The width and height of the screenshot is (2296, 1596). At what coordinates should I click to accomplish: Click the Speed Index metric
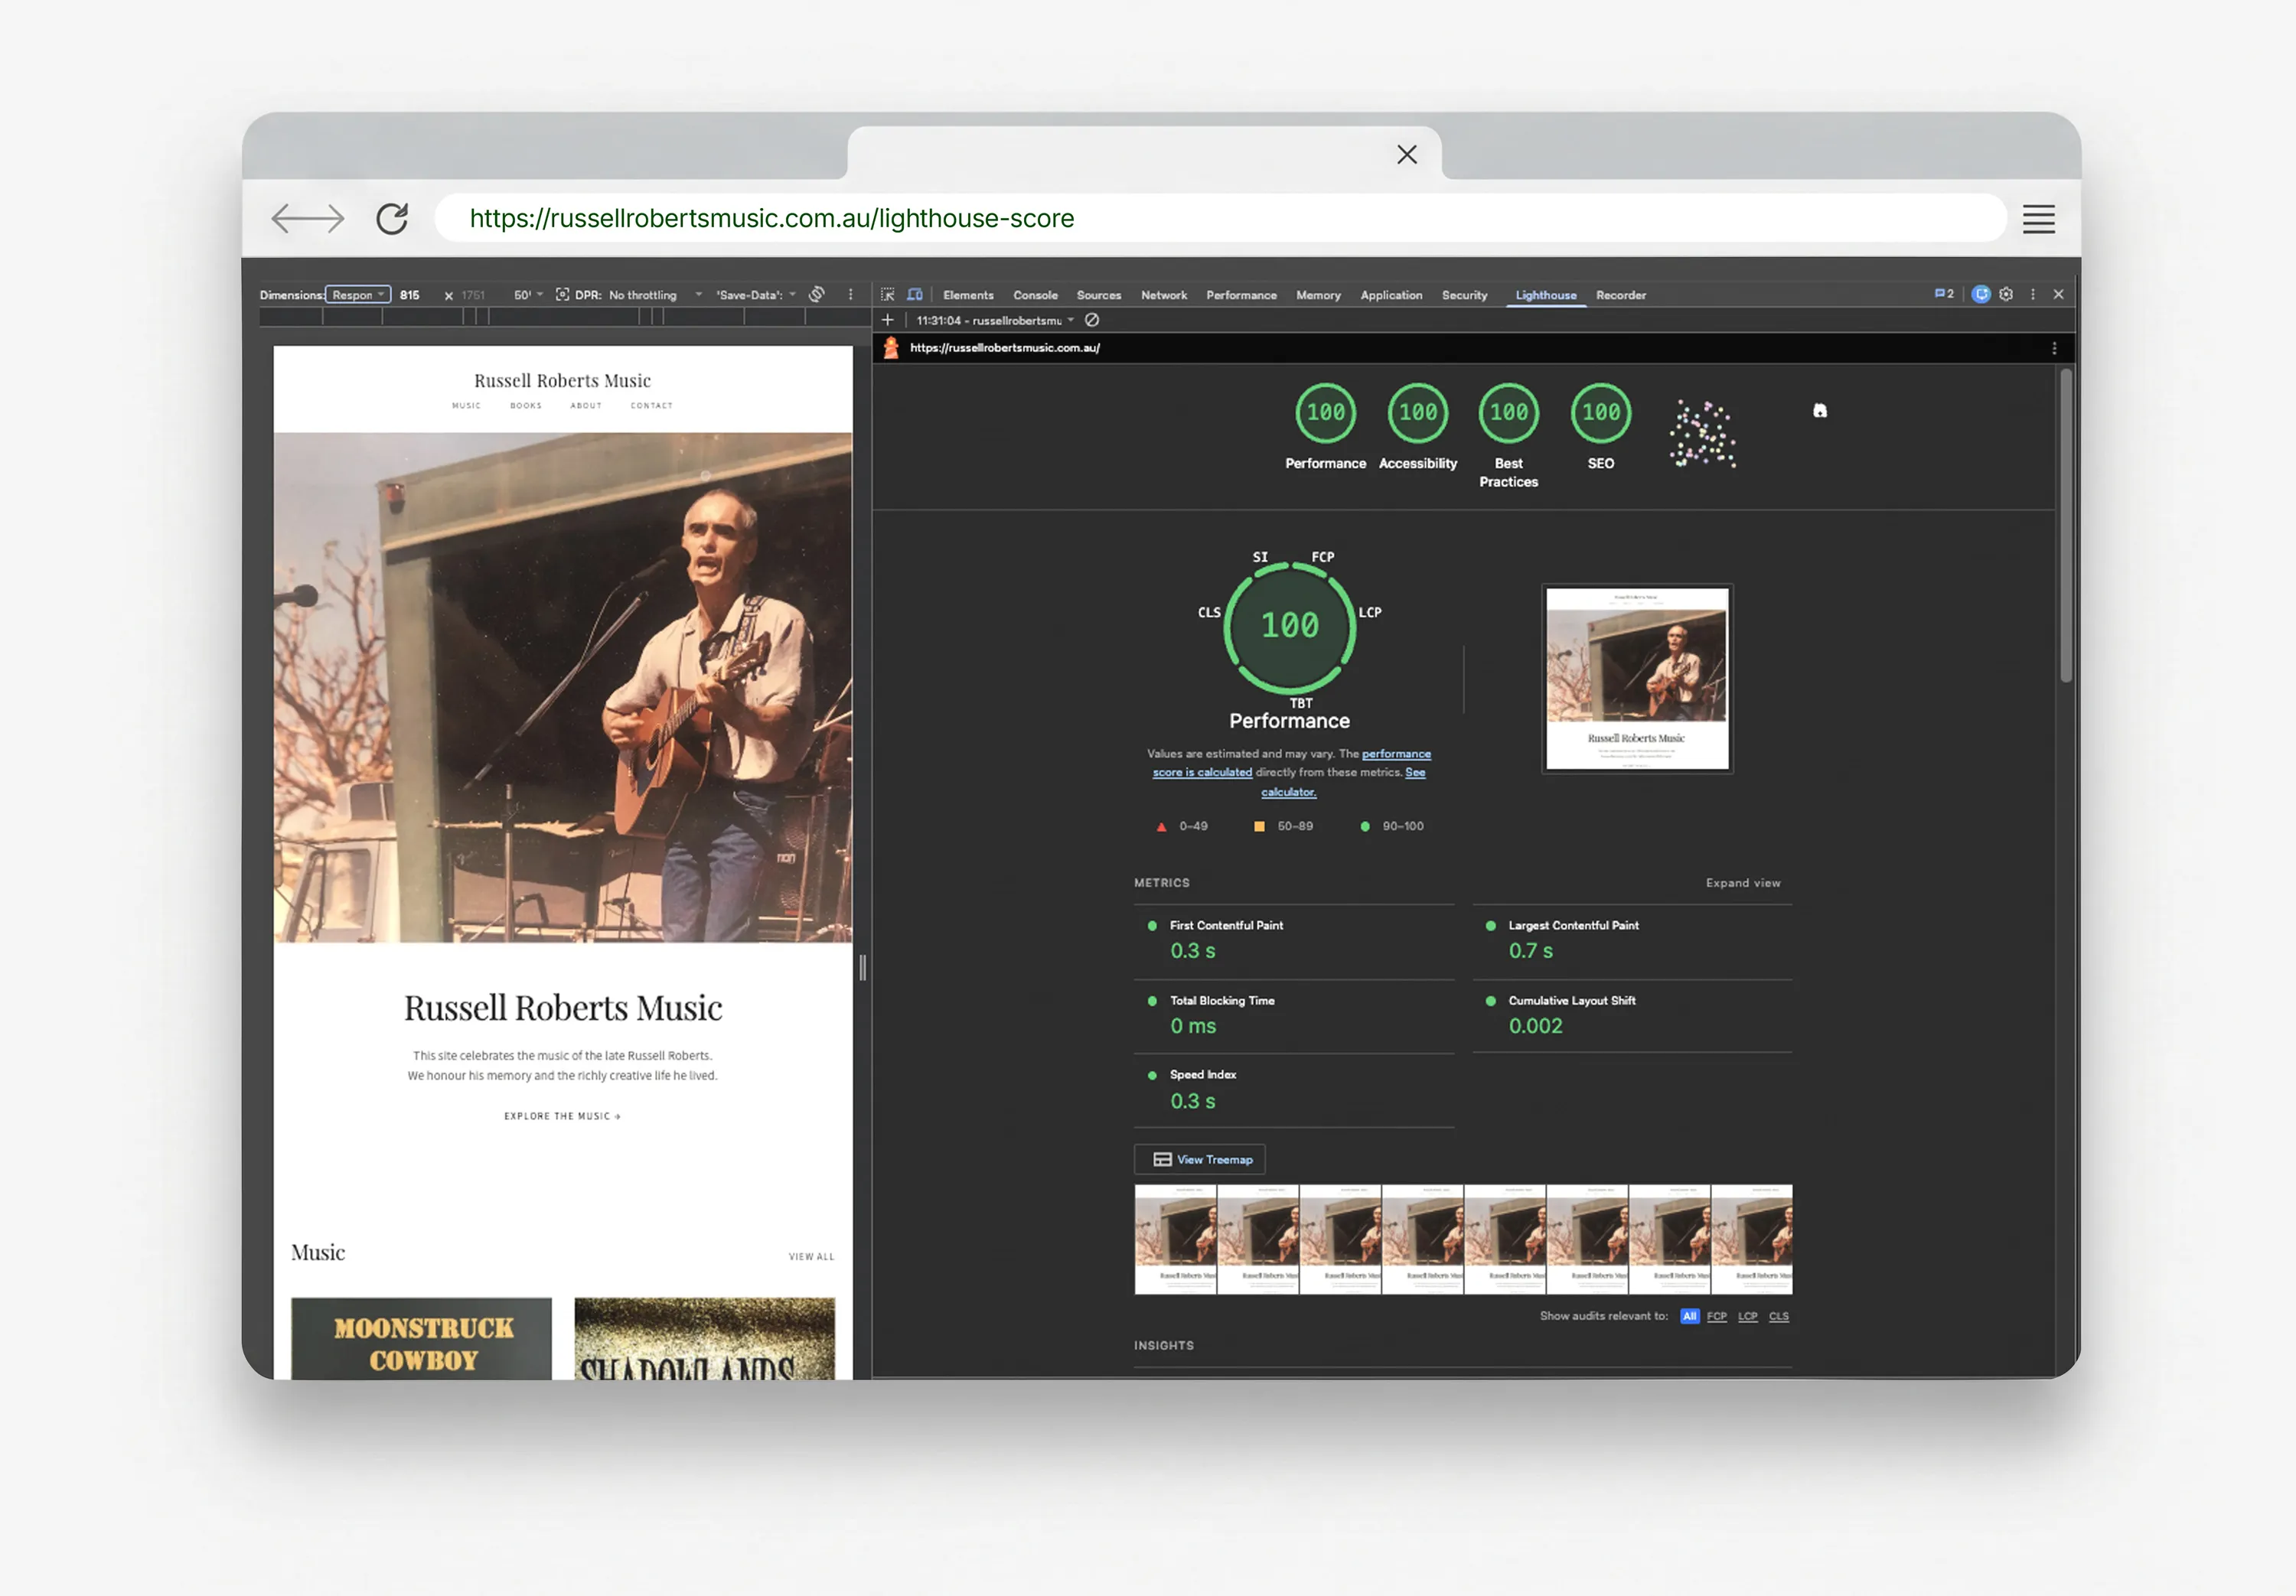pos(1294,1090)
